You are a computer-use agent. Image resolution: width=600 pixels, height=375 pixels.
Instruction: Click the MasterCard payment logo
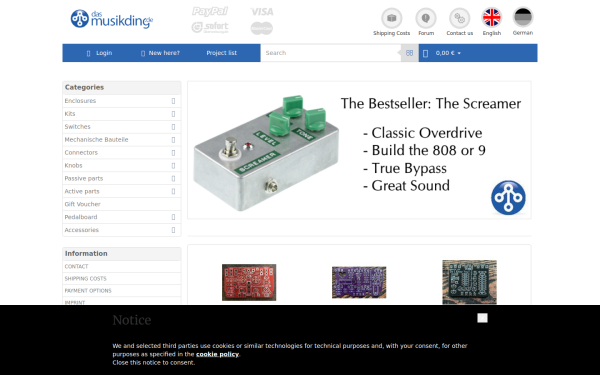[x=262, y=28]
